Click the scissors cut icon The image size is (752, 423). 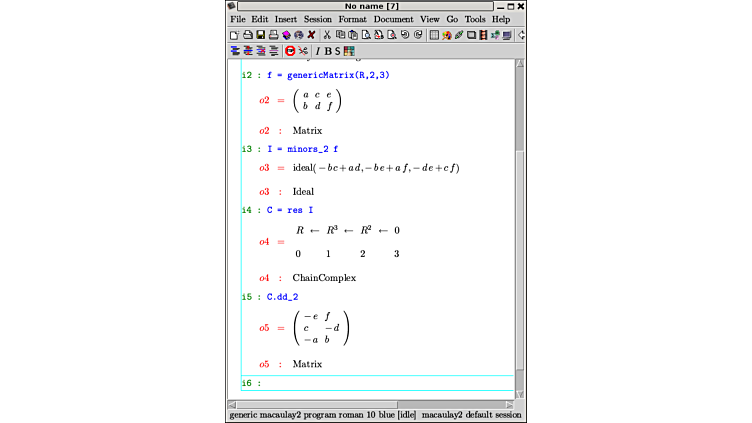click(x=327, y=35)
